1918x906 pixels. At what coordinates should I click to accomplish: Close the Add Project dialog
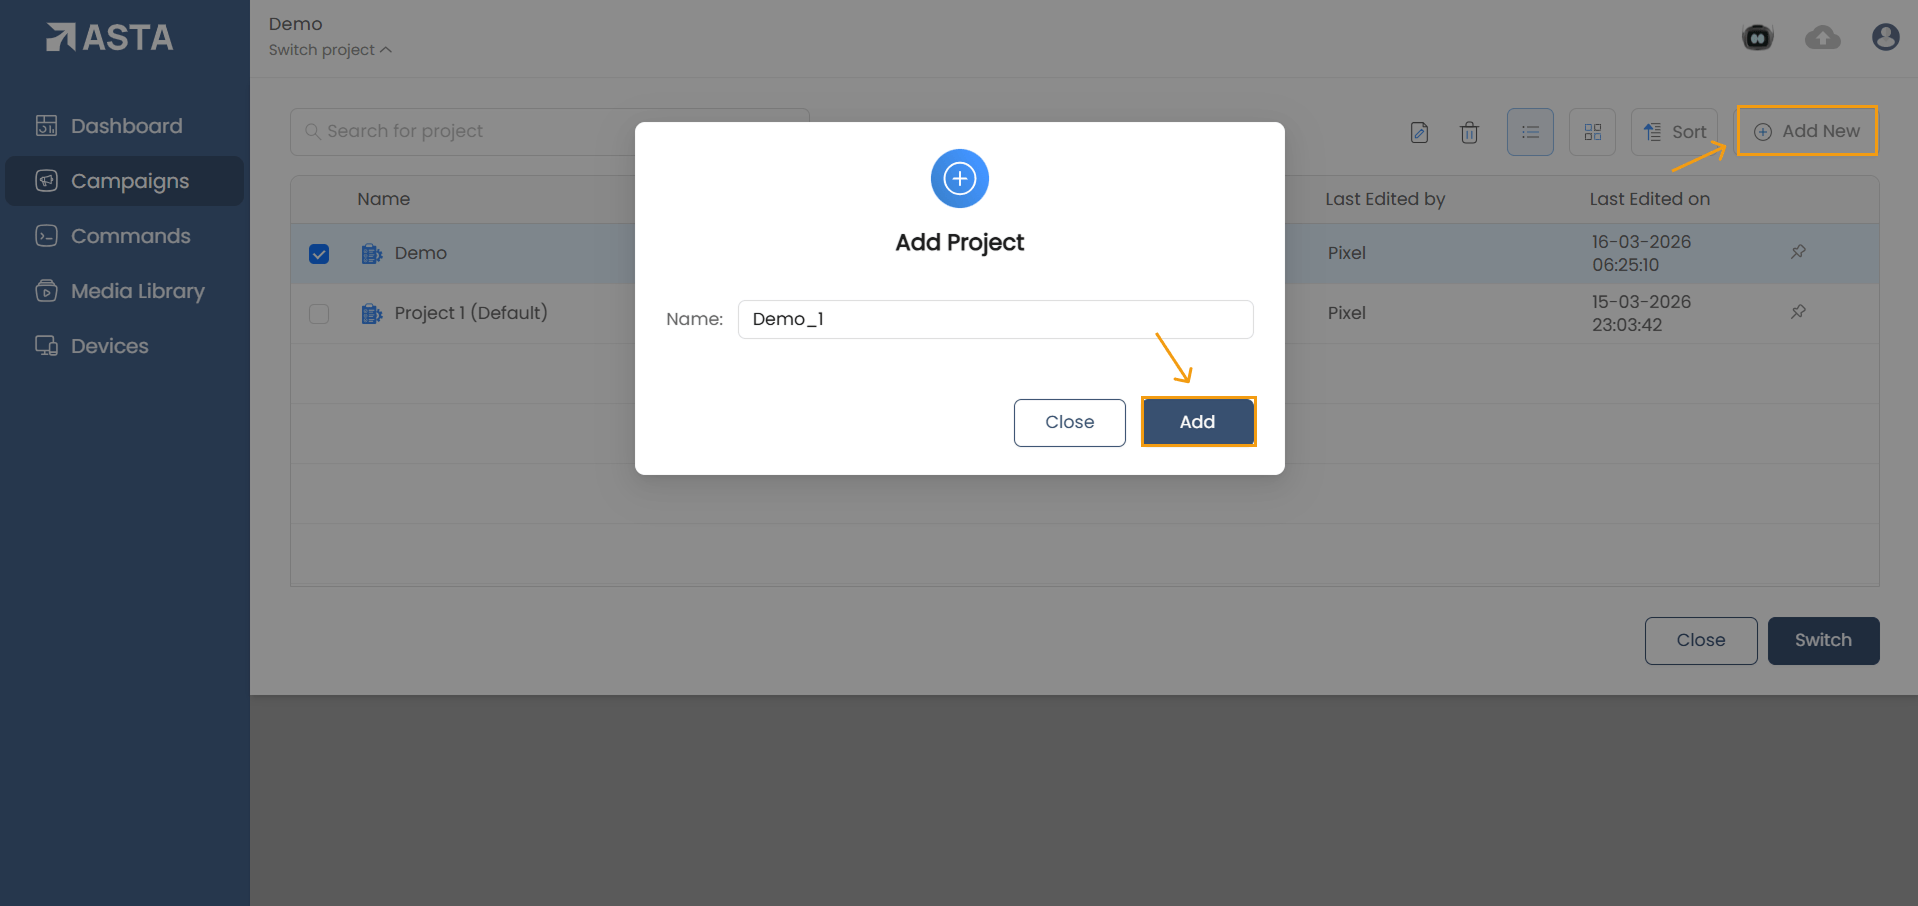[x=1069, y=422]
